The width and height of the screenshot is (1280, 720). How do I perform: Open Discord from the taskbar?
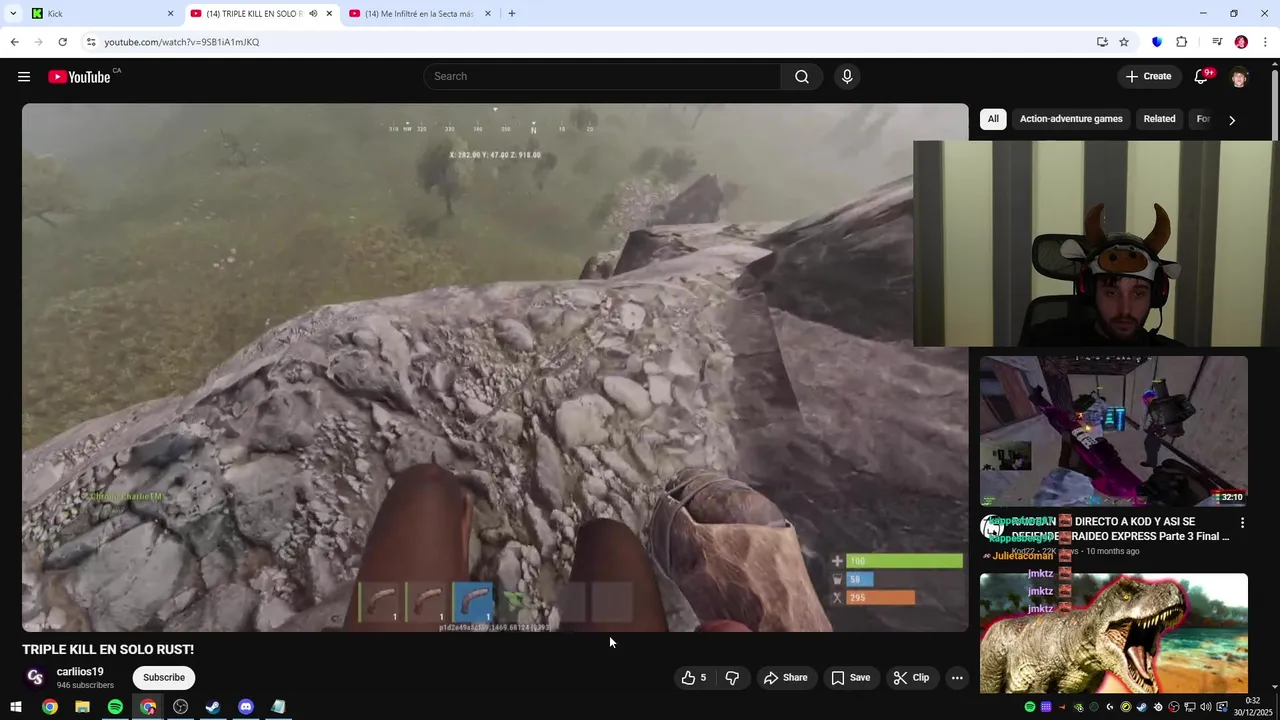click(246, 707)
